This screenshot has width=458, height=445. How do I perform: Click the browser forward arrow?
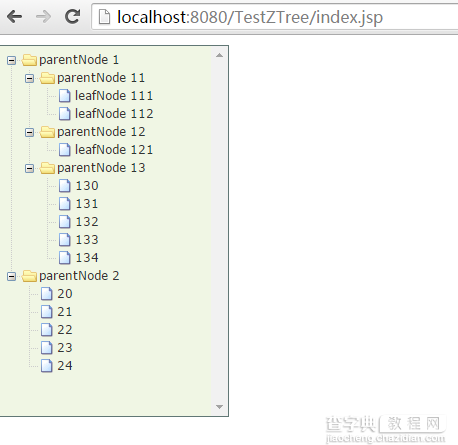(x=43, y=17)
